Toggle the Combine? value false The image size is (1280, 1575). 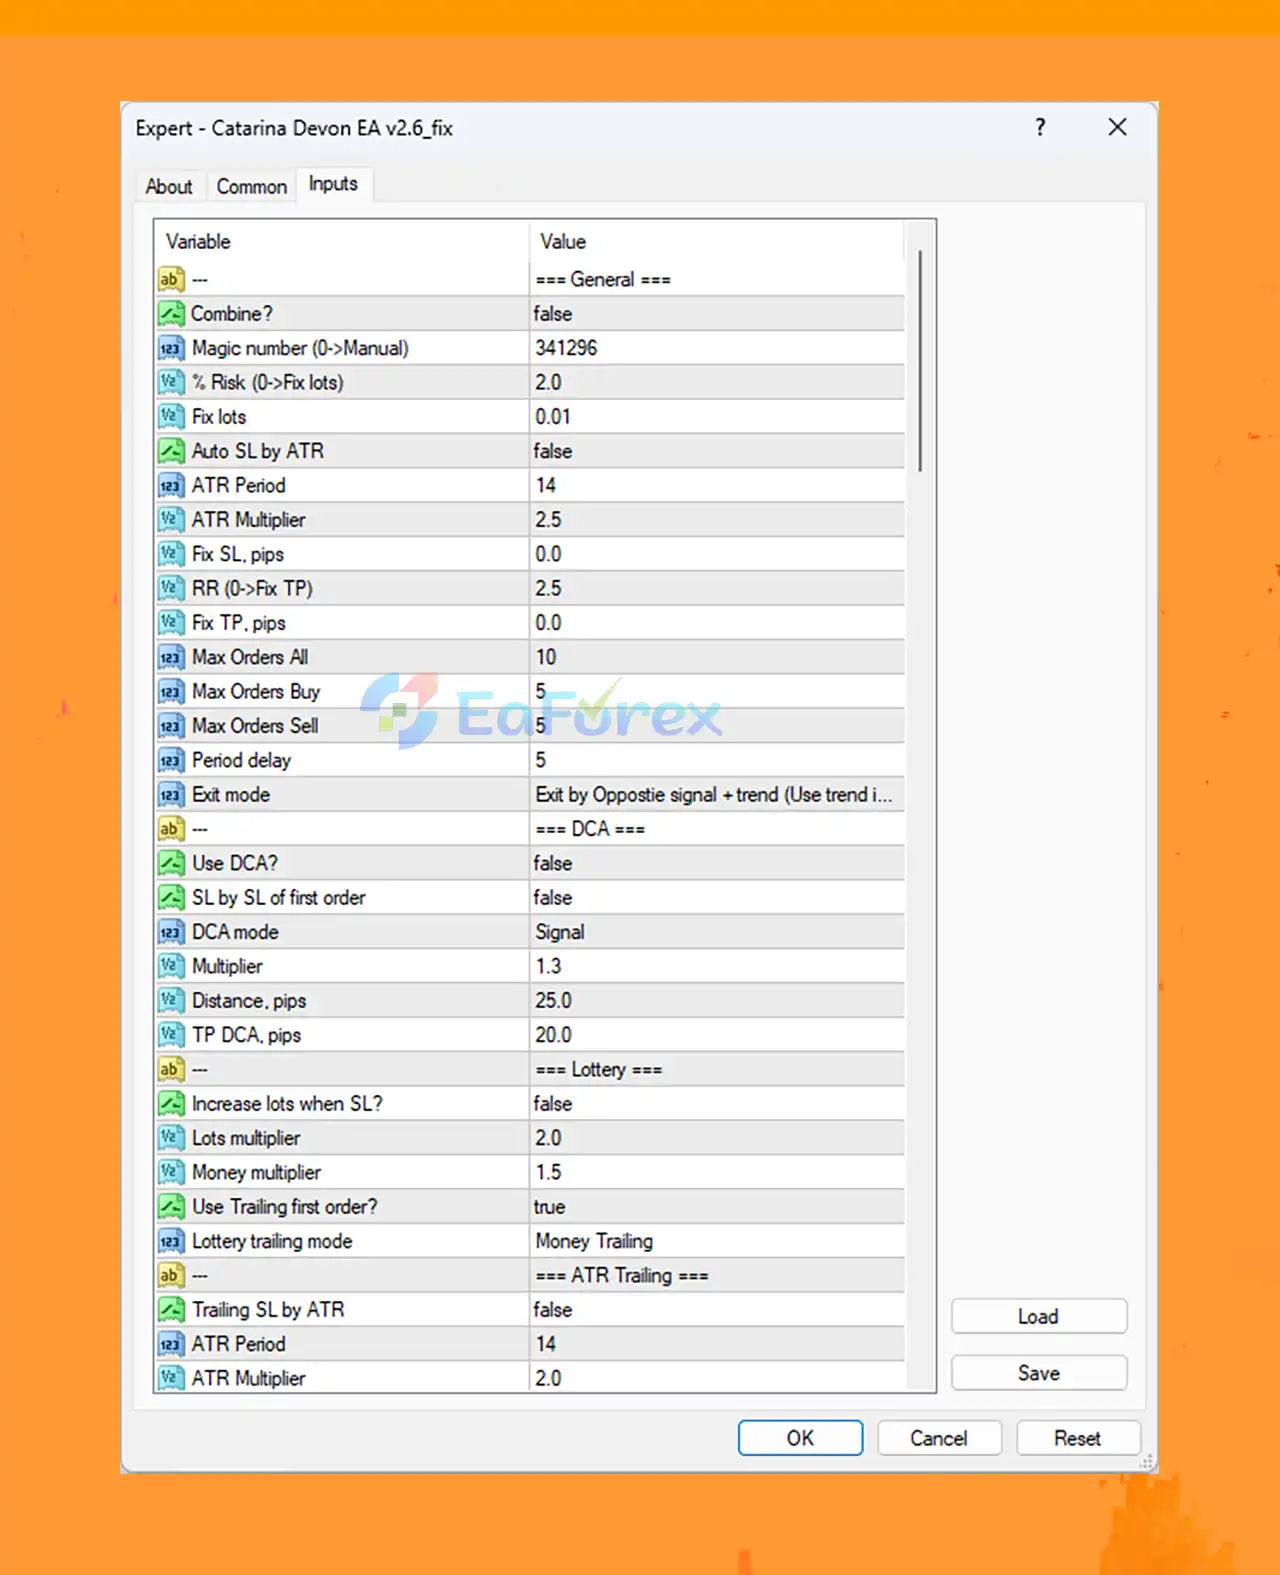[716, 314]
